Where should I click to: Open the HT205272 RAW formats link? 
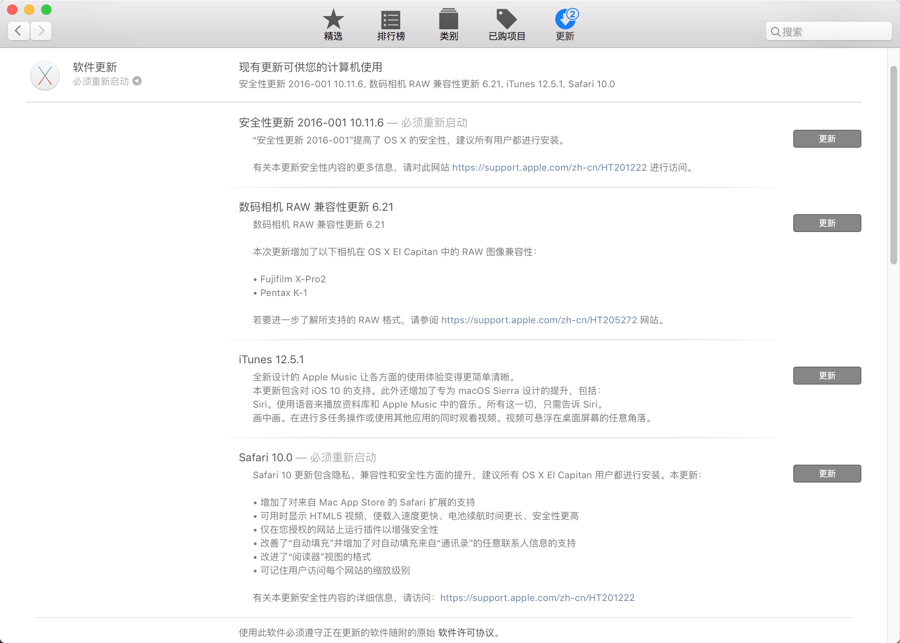click(539, 320)
